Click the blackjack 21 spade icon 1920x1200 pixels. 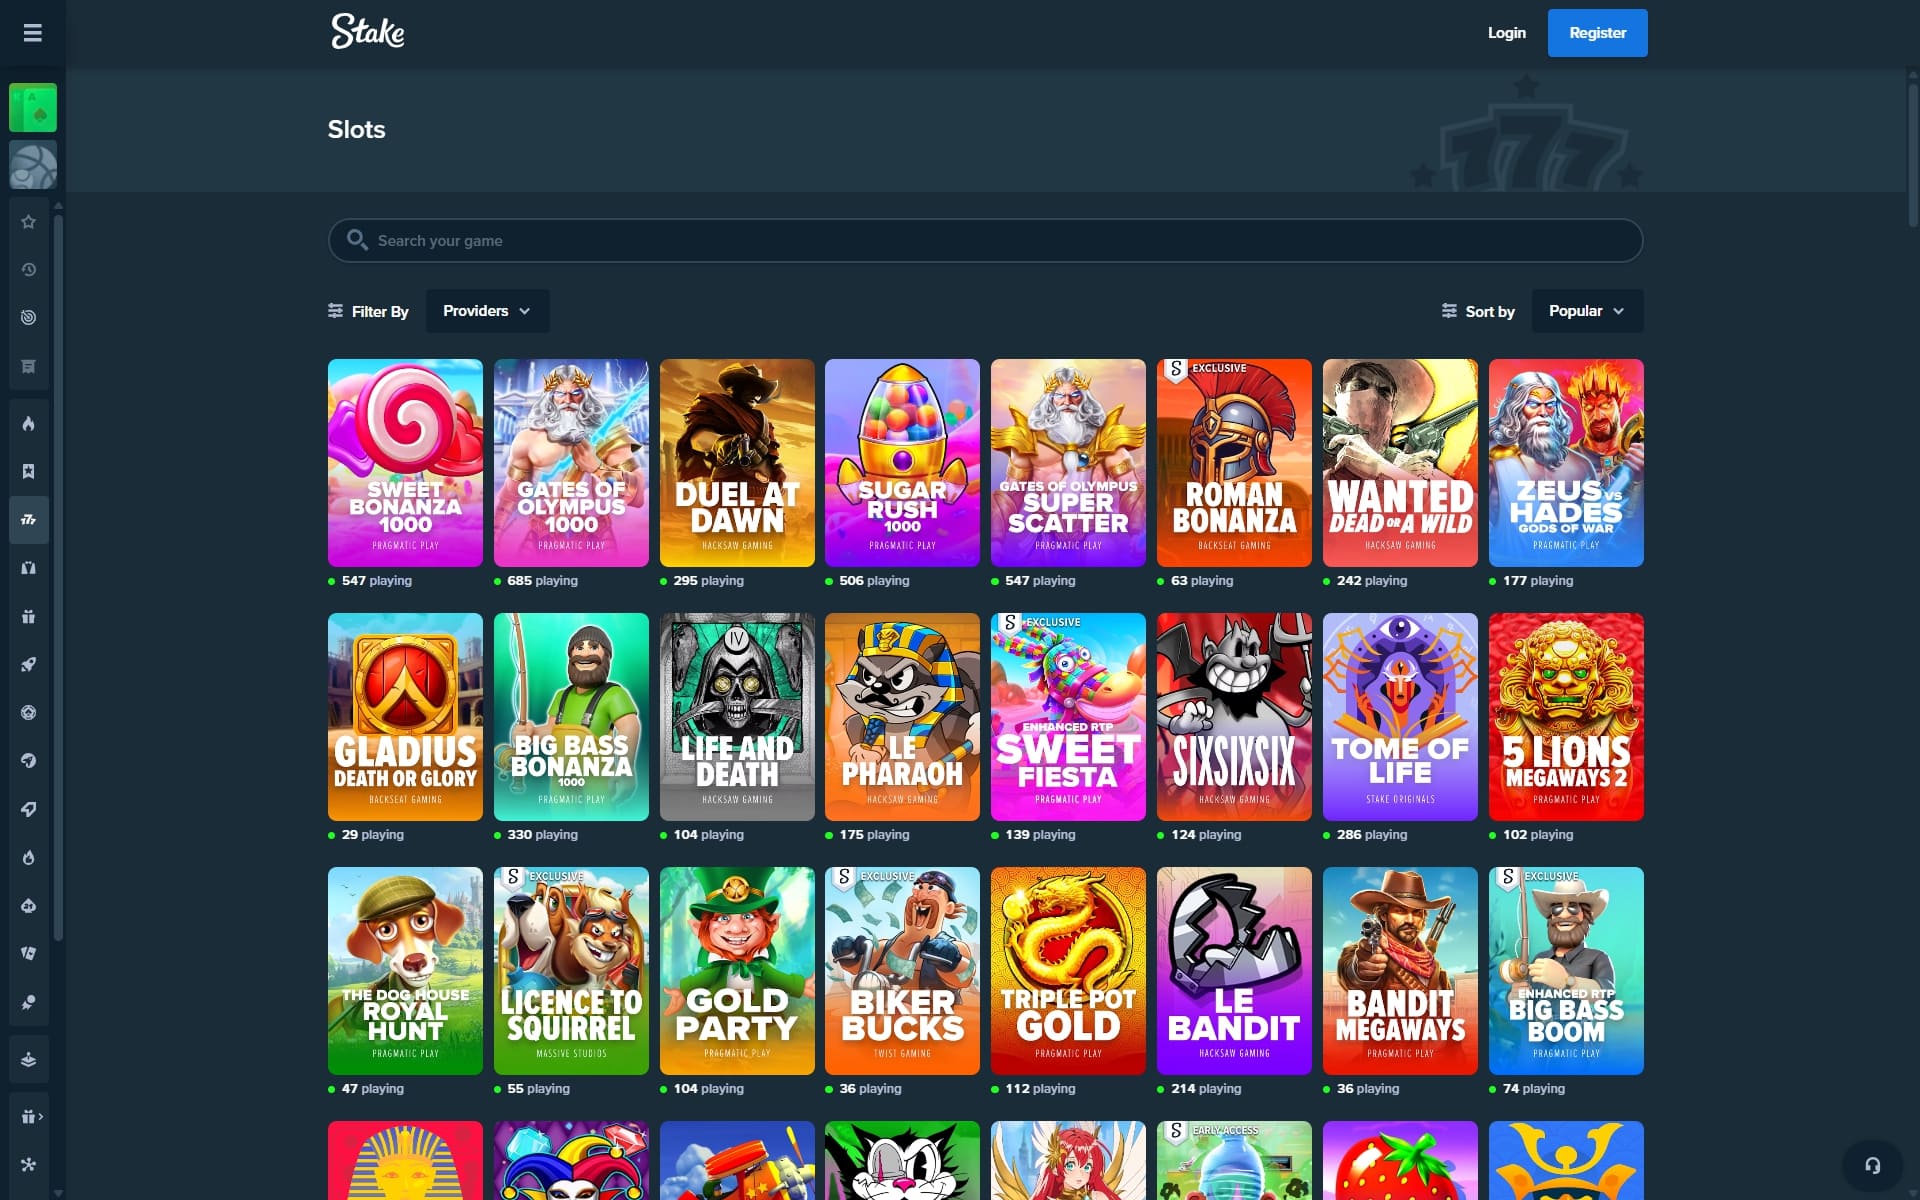point(29,906)
